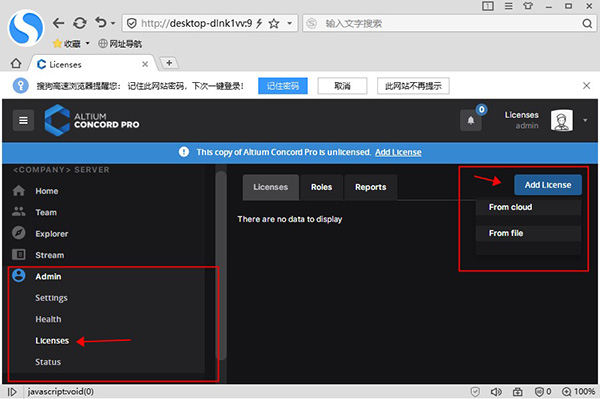Expand the address bar history dropdown
Image resolution: width=600 pixels, height=399 pixels.
[x=290, y=23]
